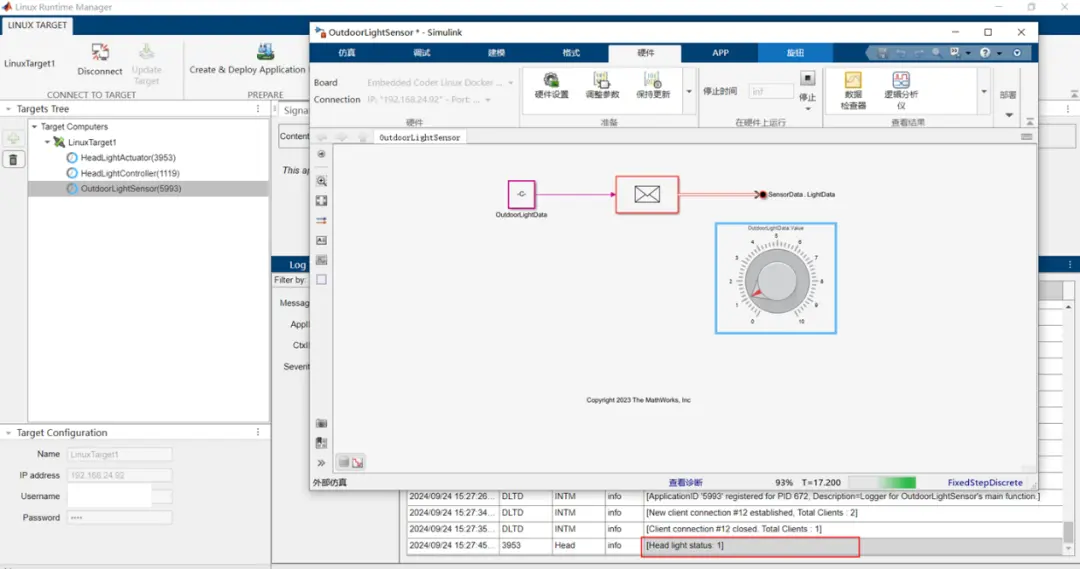Click the SensorData.LightData port label
Viewport: 1080px width, 569px height.
(x=801, y=195)
